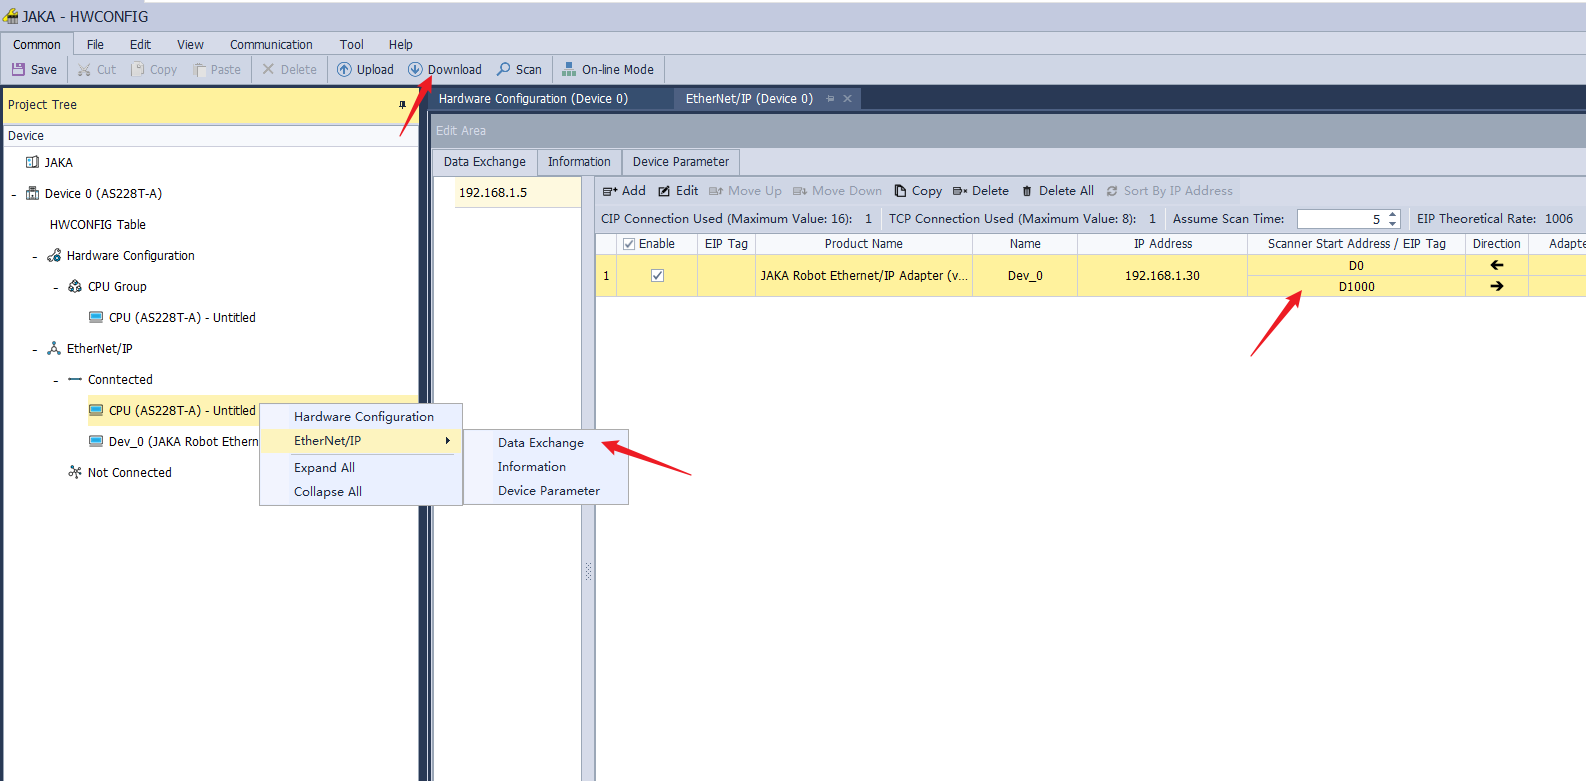Image resolution: width=1586 pixels, height=781 pixels.
Task: Click the Upload toolbar icon
Action: [344, 70]
